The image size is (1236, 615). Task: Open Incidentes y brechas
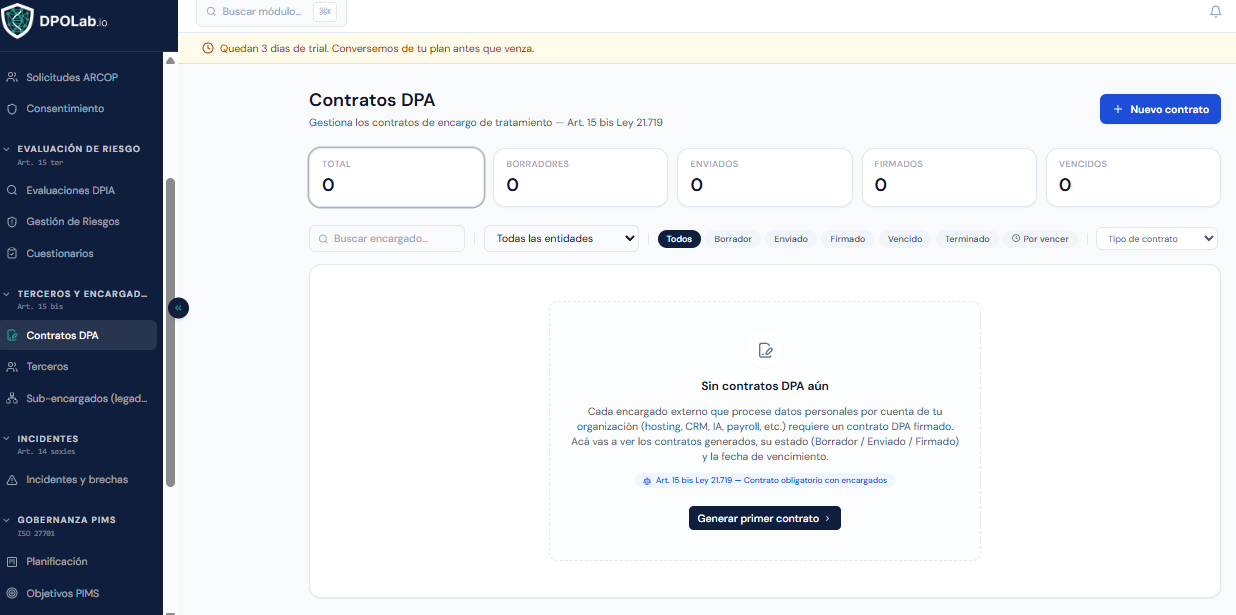(x=79, y=480)
